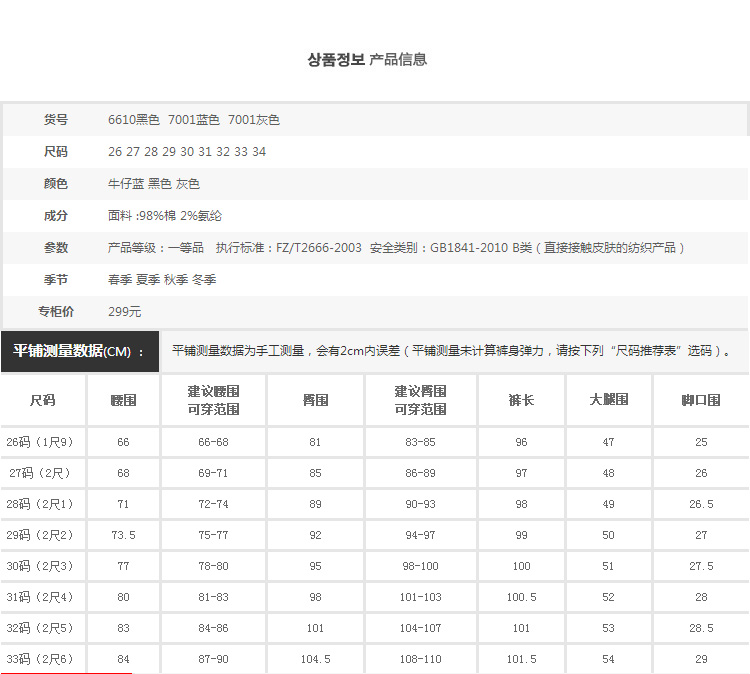The image size is (750, 674).
Task: Click the row label '28码（2尺1）'
Action: pos(40,504)
